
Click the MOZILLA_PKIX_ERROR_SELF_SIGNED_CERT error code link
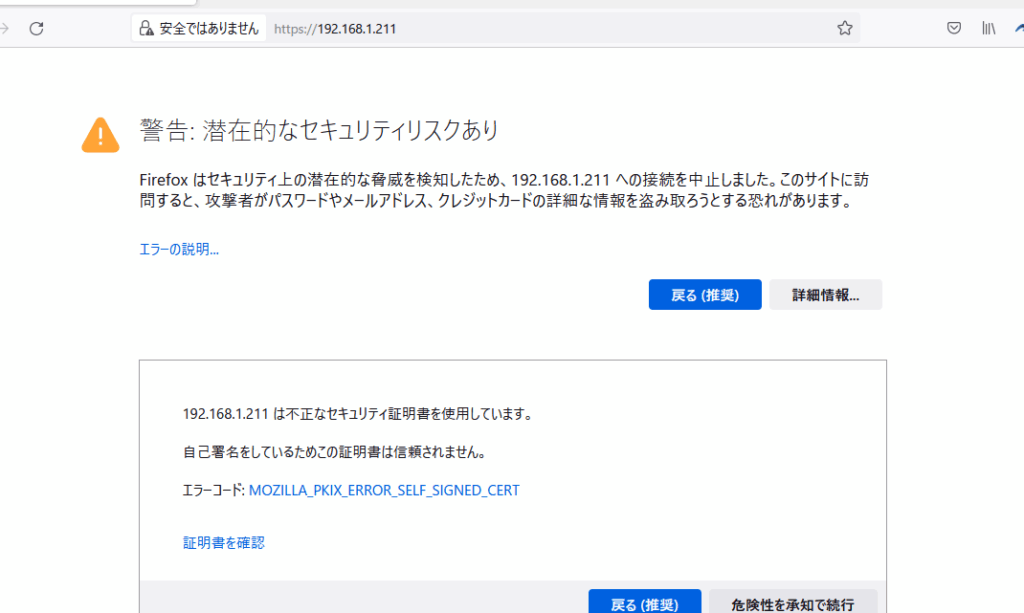coord(384,491)
